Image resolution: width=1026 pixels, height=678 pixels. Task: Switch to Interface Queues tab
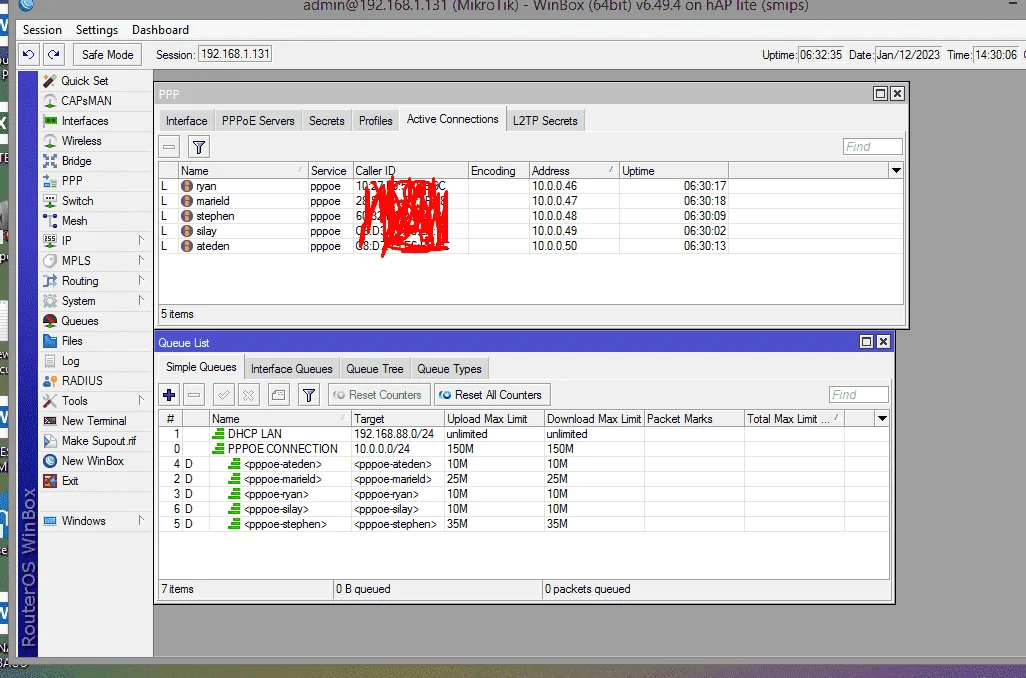click(x=292, y=369)
